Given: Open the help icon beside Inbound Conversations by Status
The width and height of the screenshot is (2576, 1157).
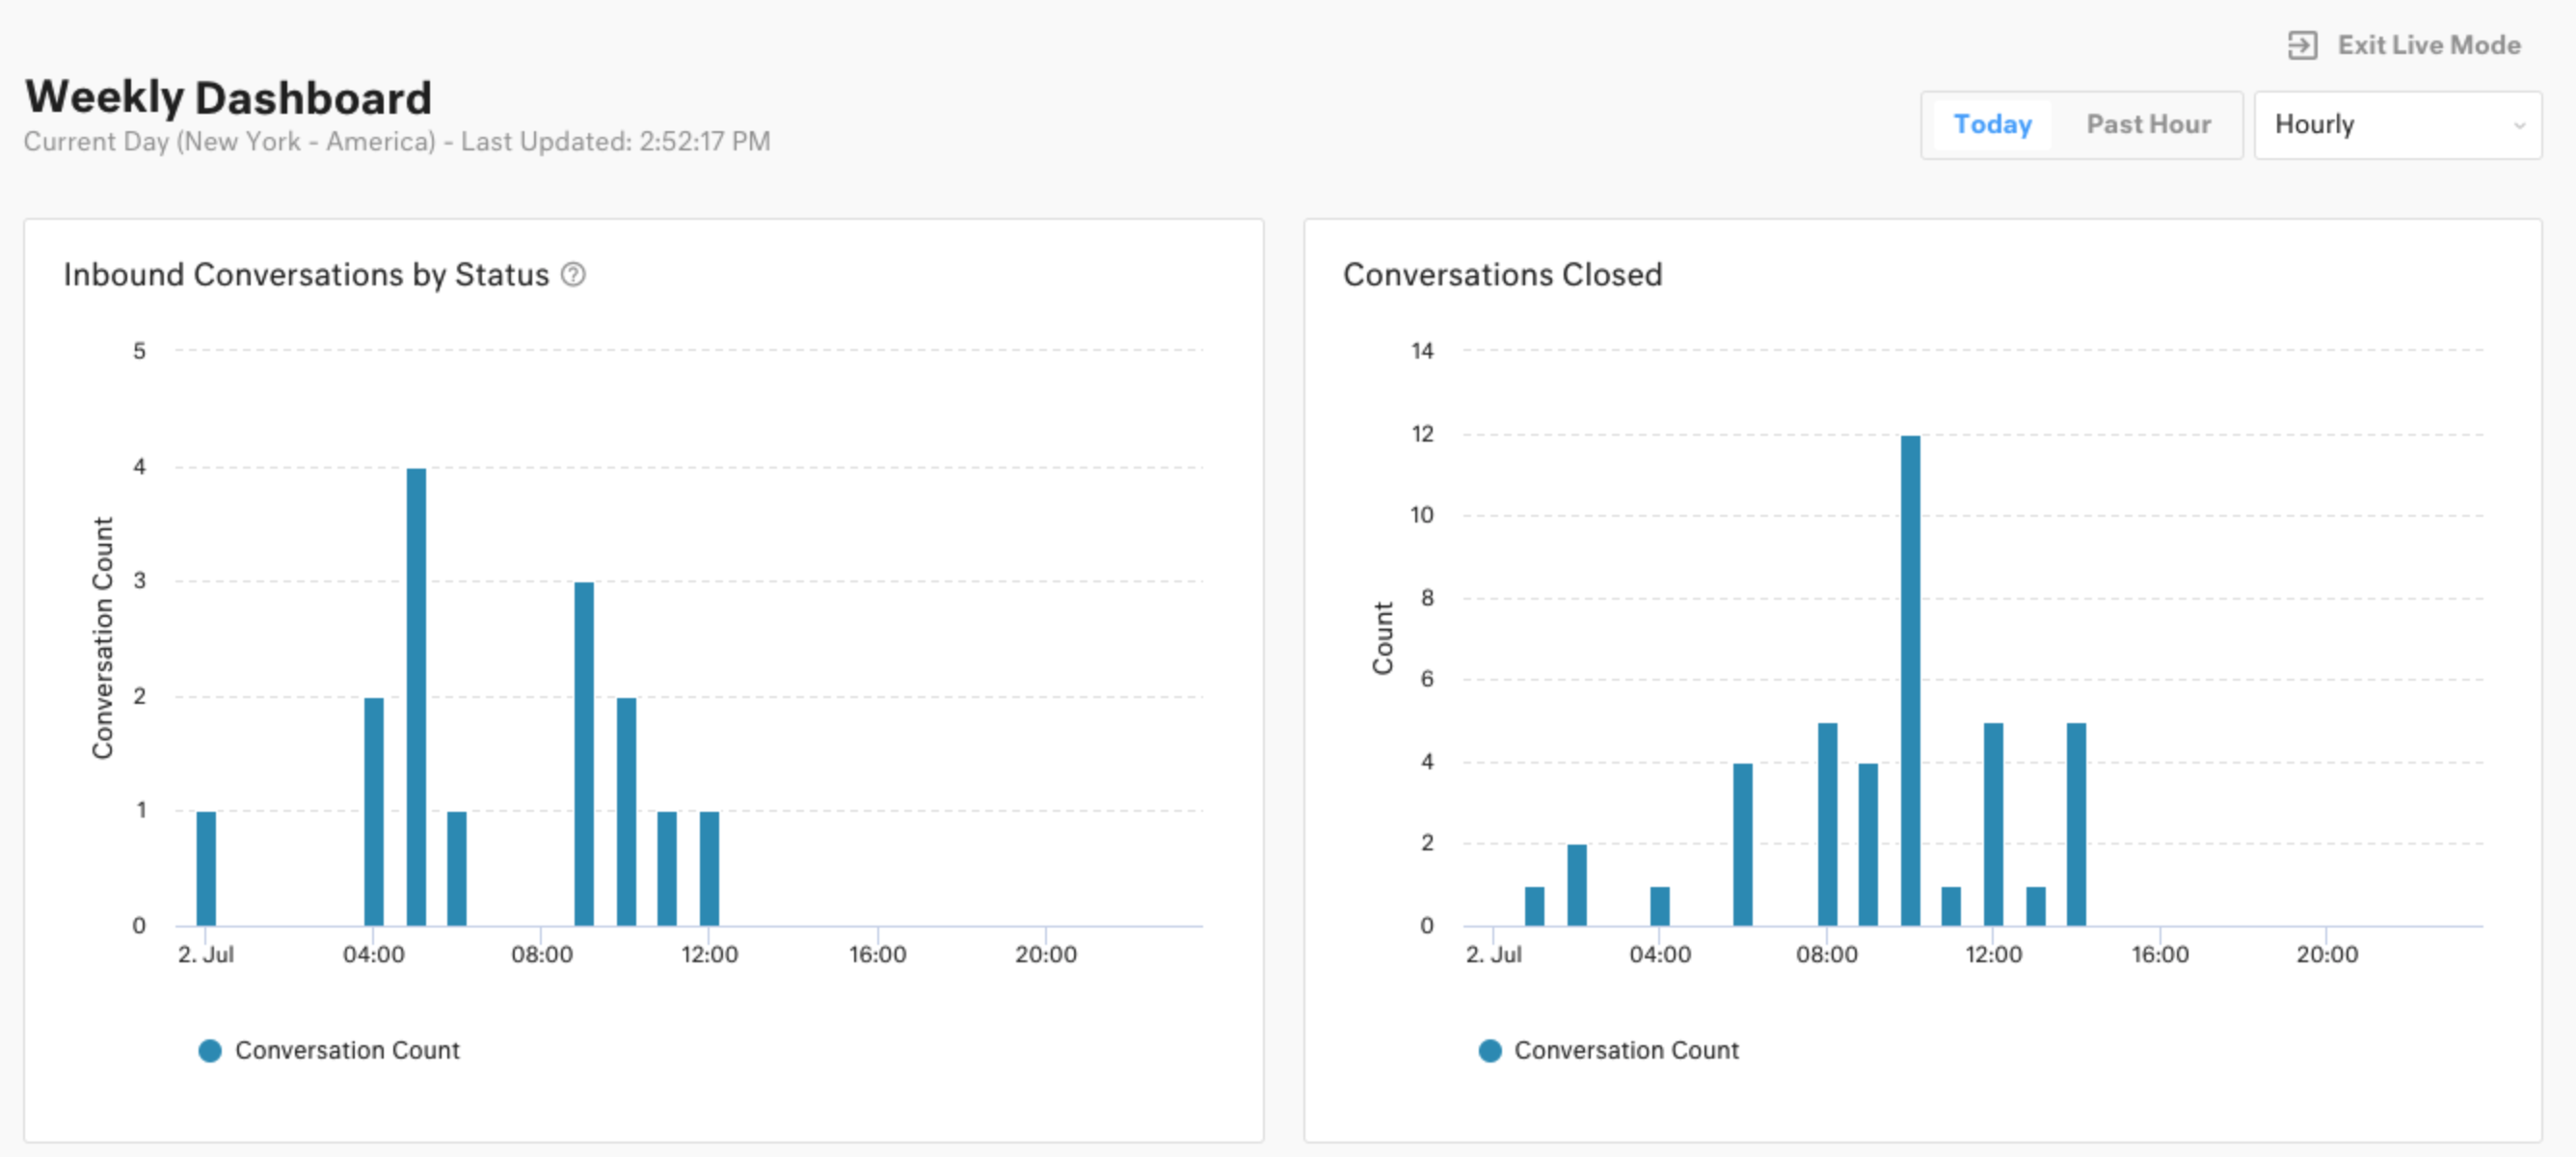Looking at the screenshot, I should [573, 274].
